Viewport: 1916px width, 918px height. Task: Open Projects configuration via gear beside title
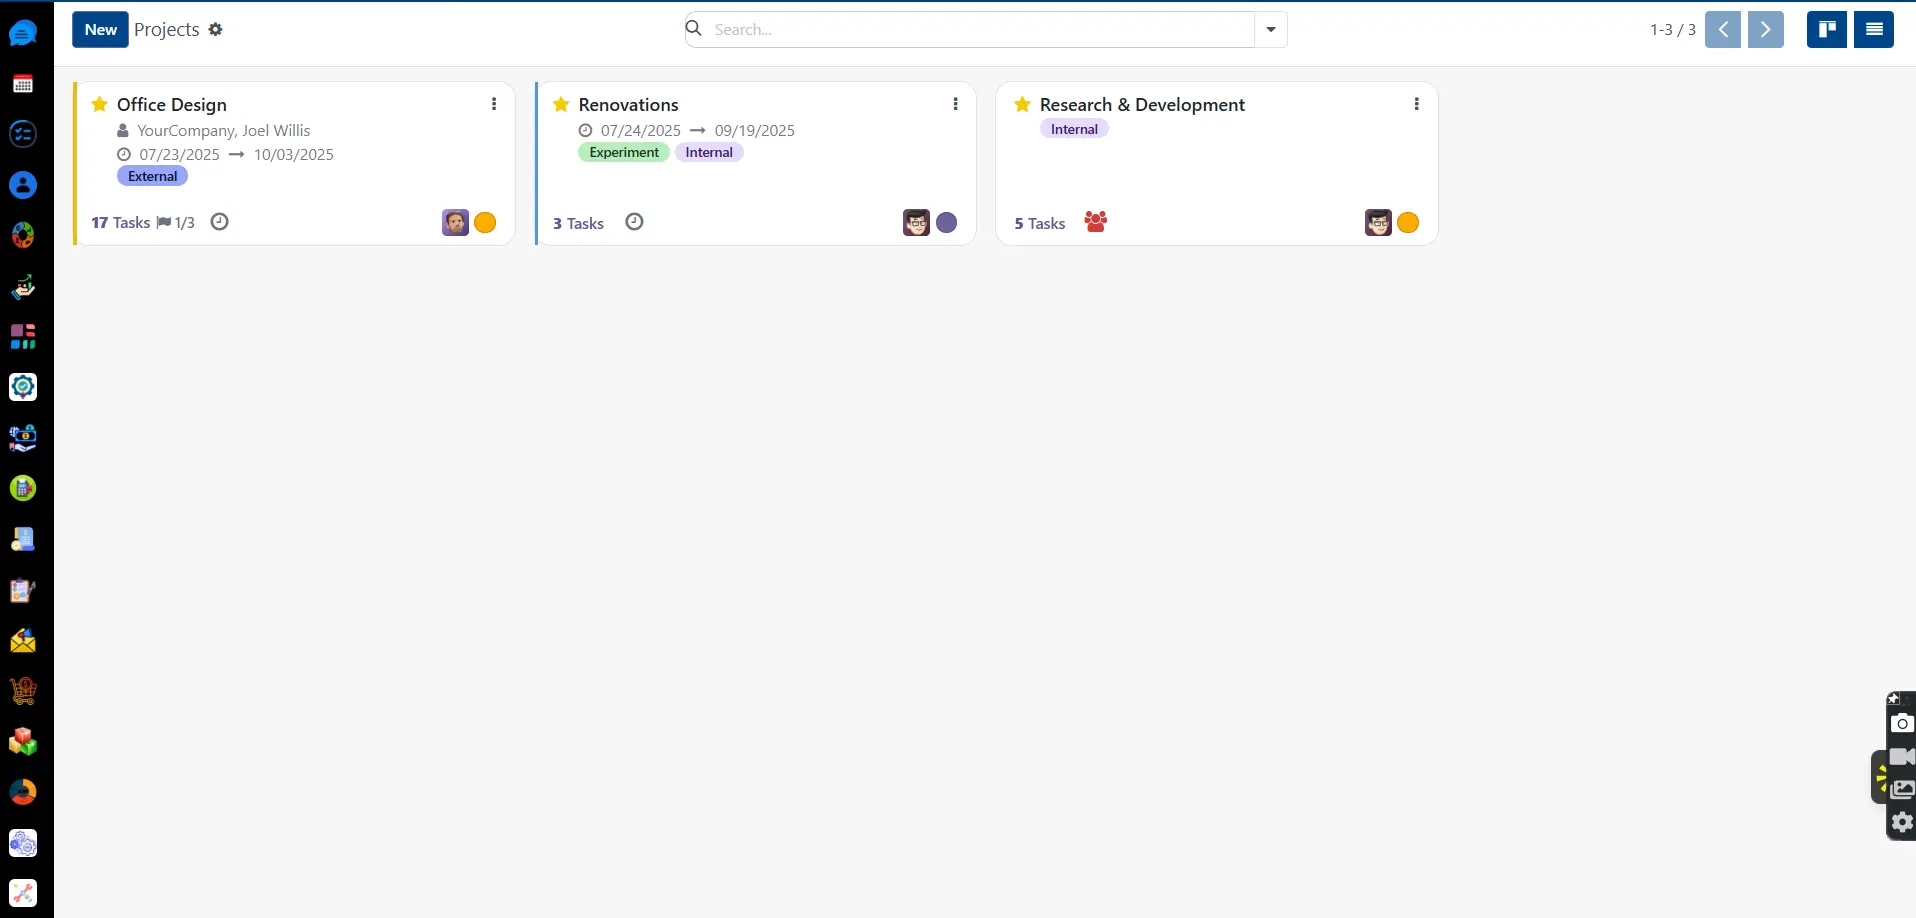(x=216, y=29)
